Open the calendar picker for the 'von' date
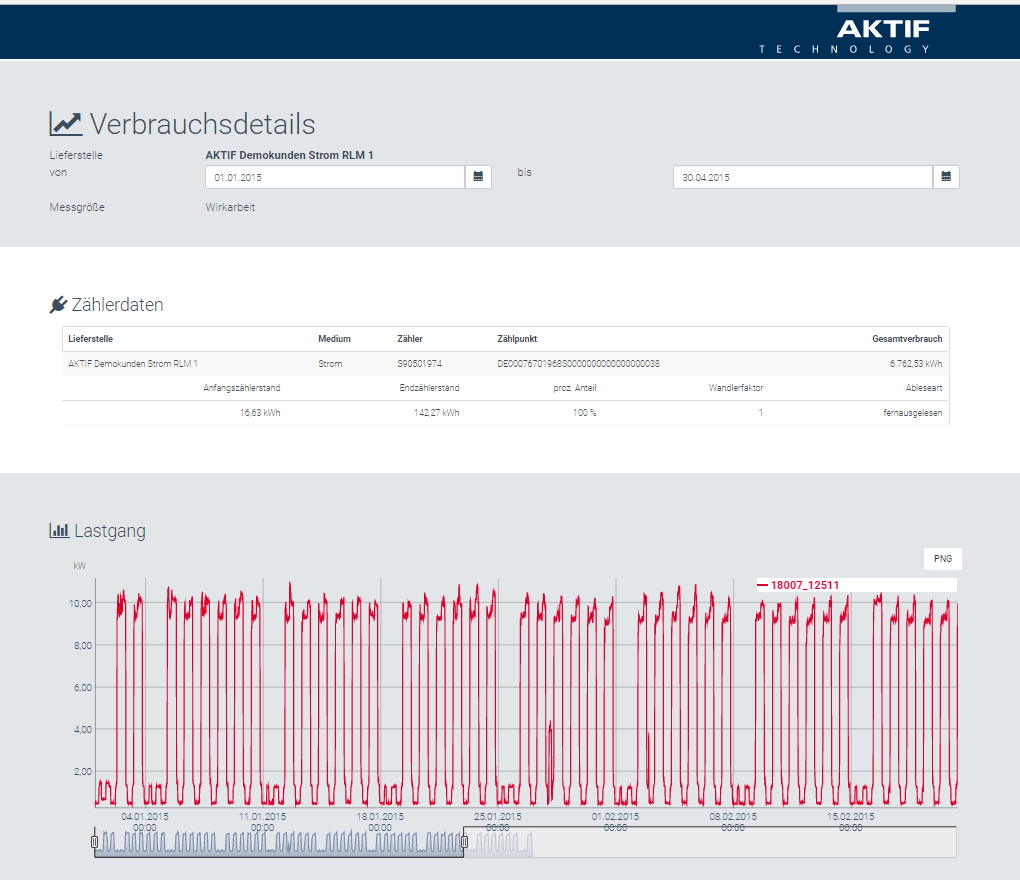 pyautogui.click(x=478, y=177)
